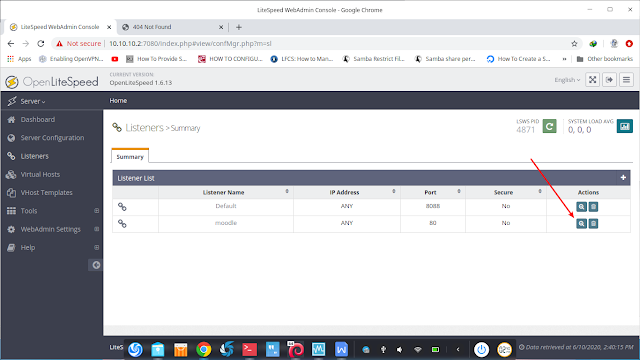The image size is (640, 360).
Task: Add a new listener with plus icon
Action: coord(623,178)
